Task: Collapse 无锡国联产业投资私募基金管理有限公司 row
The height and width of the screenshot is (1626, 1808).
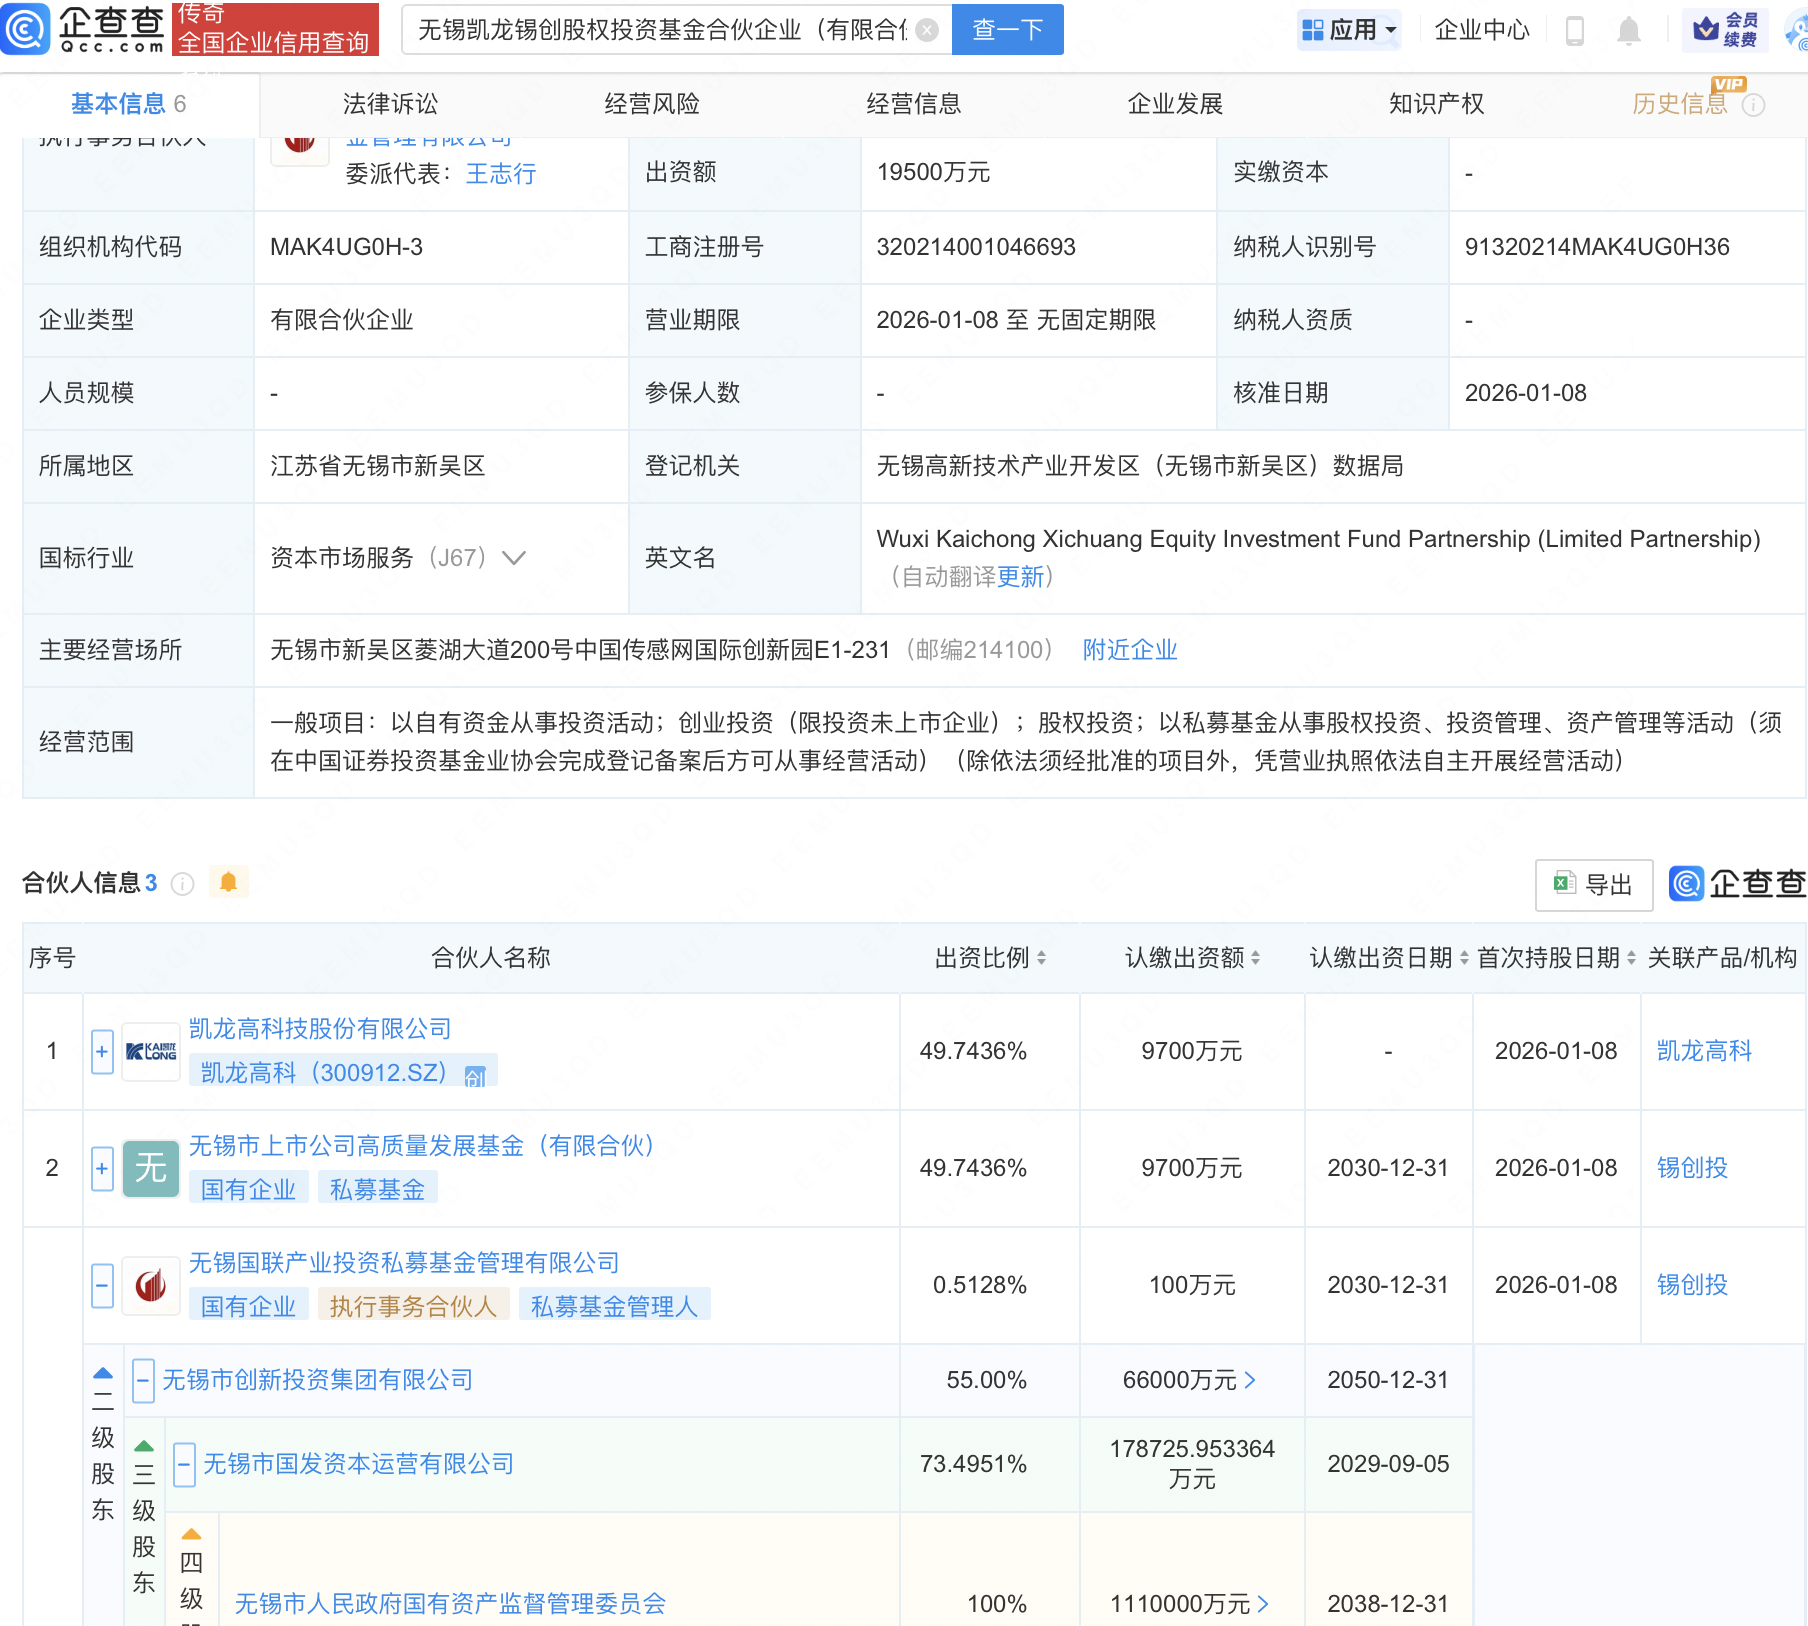Action: click(x=101, y=1286)
